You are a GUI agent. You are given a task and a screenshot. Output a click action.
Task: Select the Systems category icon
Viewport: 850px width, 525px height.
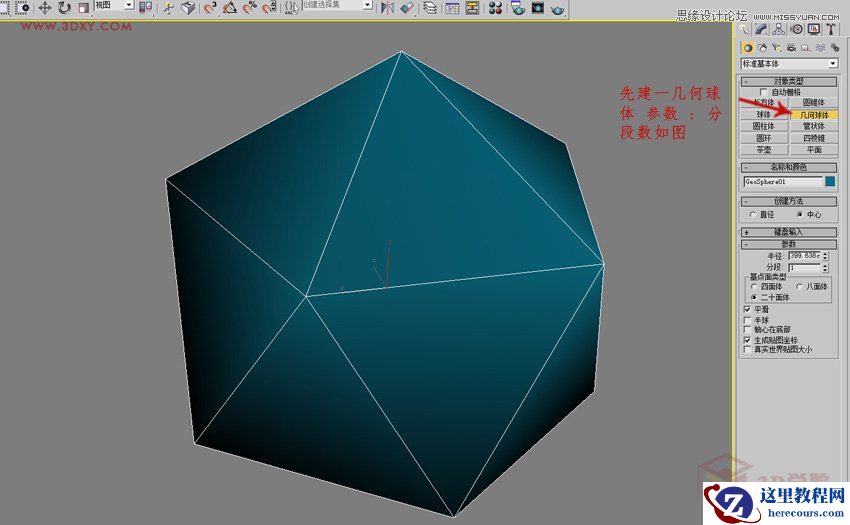coord(835,48)
